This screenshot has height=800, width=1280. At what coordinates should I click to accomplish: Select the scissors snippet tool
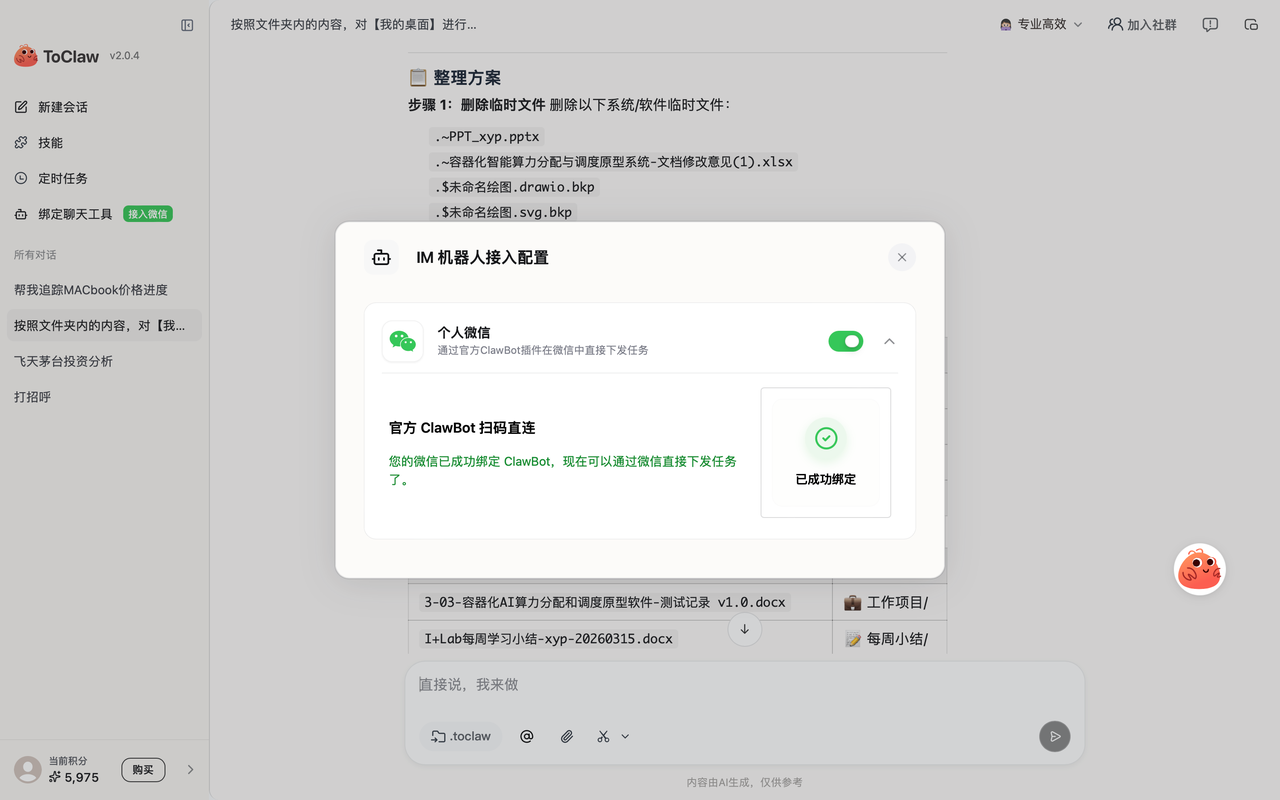601,736
